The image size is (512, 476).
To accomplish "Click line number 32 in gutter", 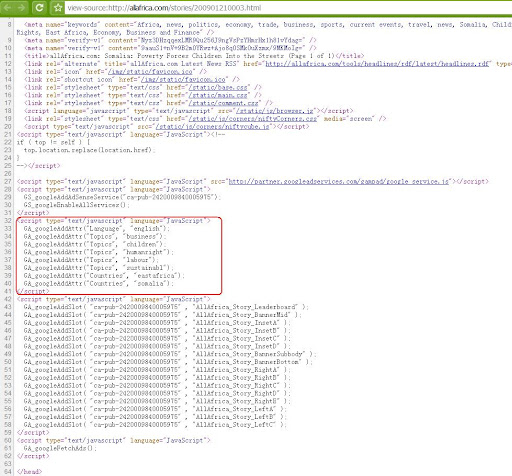I will [8, 221].
